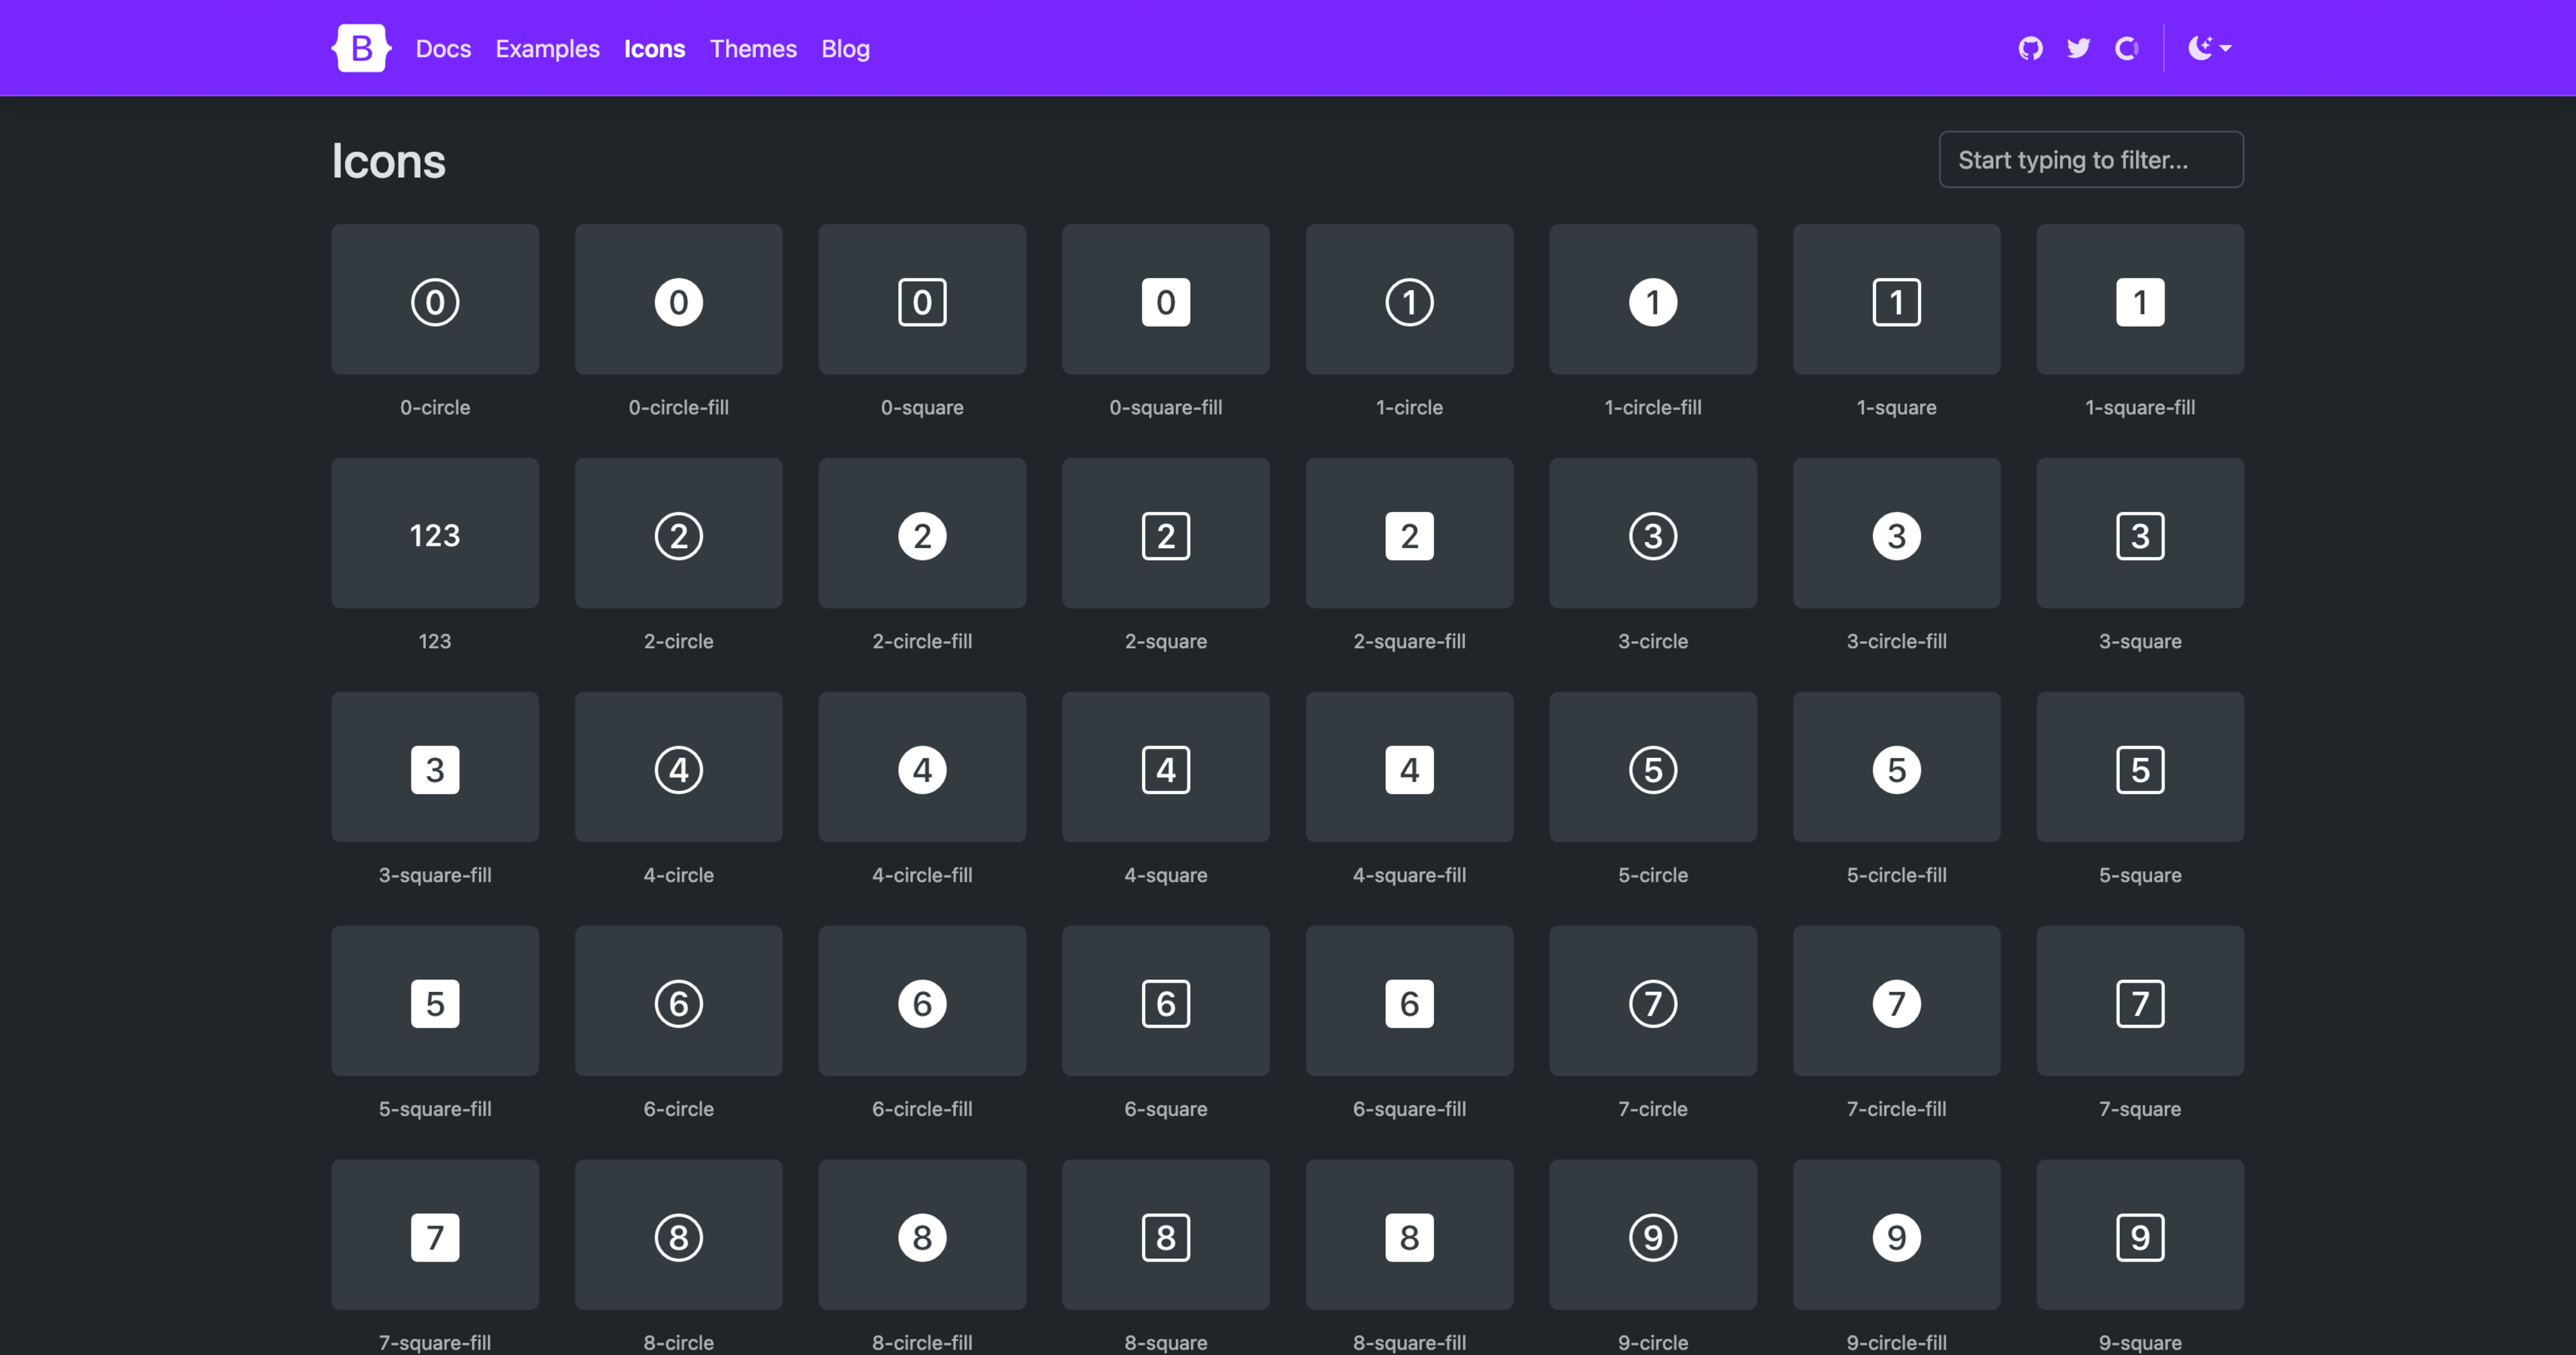
Task: Open the 7-circle icon tile
Action: coord(1653,1001)
